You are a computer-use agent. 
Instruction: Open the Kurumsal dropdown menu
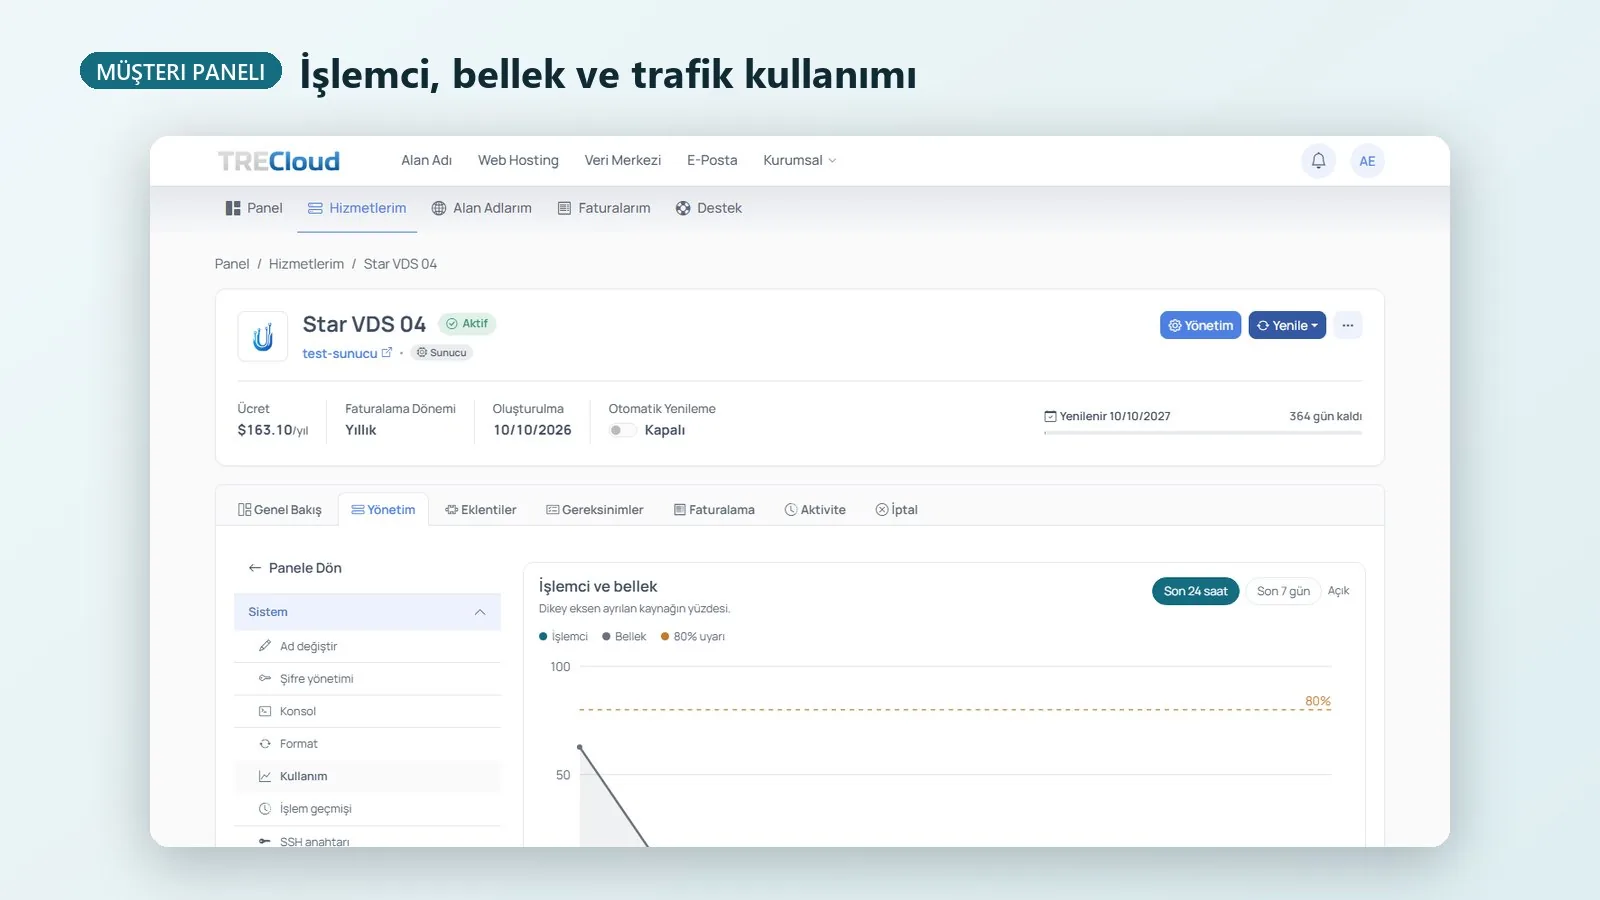tap(799, 160)
